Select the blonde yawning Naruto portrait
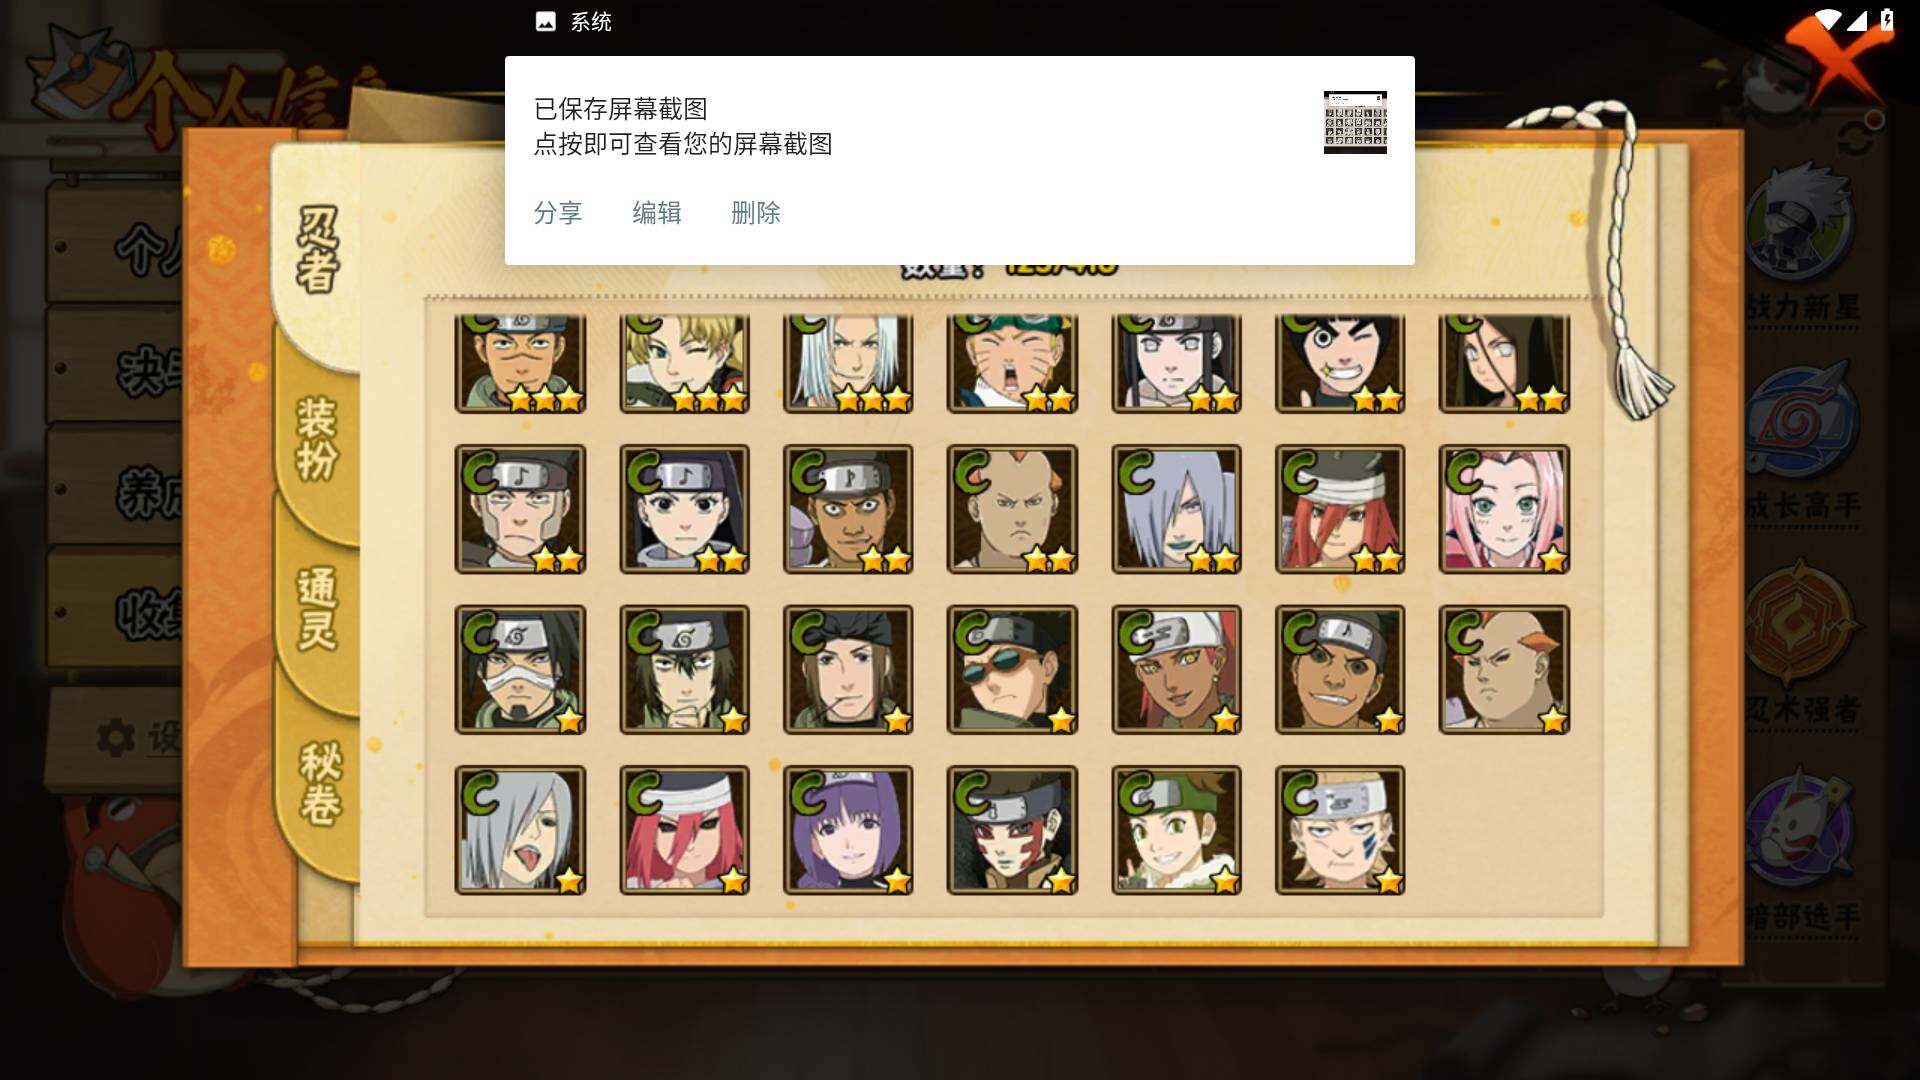1920x1080 pixels. (1012, 363)
